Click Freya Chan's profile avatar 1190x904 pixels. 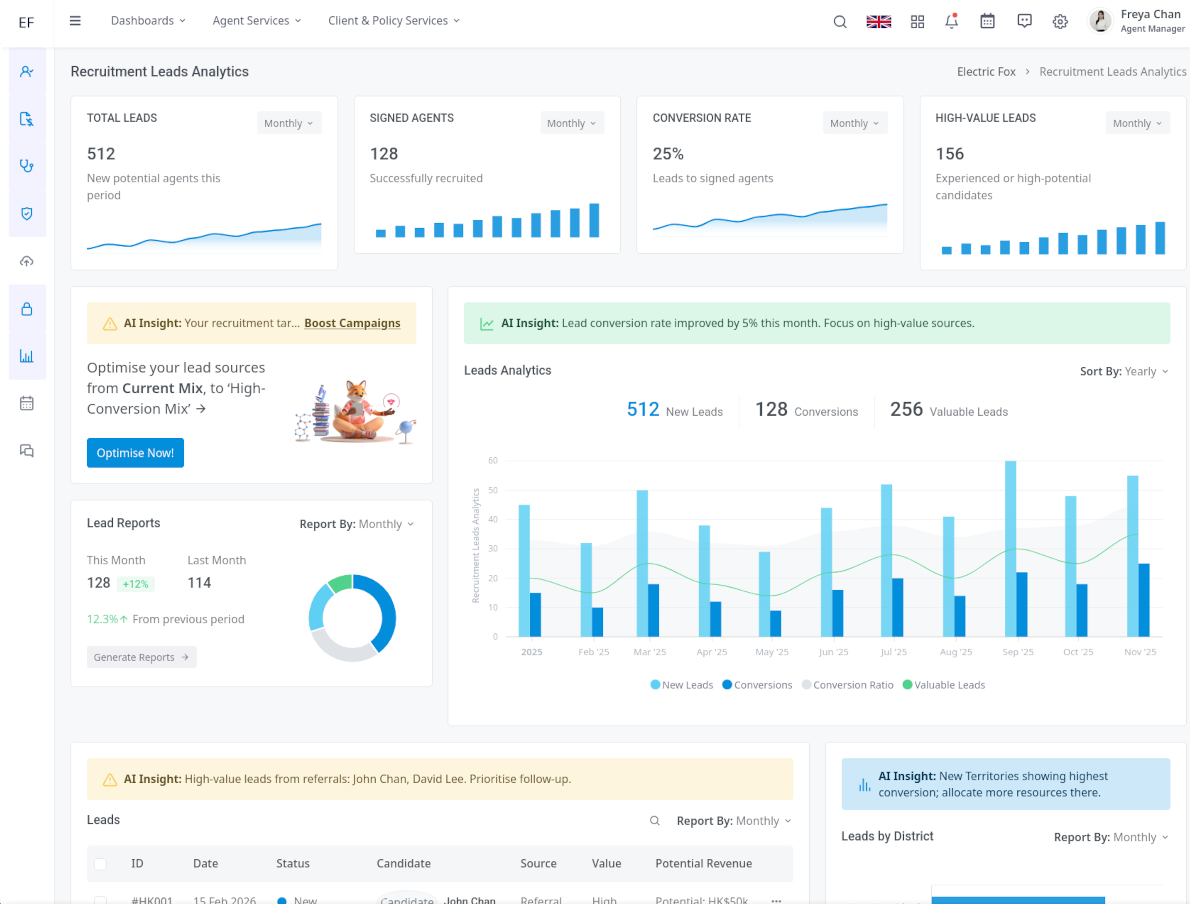[x=1100, y=21]
